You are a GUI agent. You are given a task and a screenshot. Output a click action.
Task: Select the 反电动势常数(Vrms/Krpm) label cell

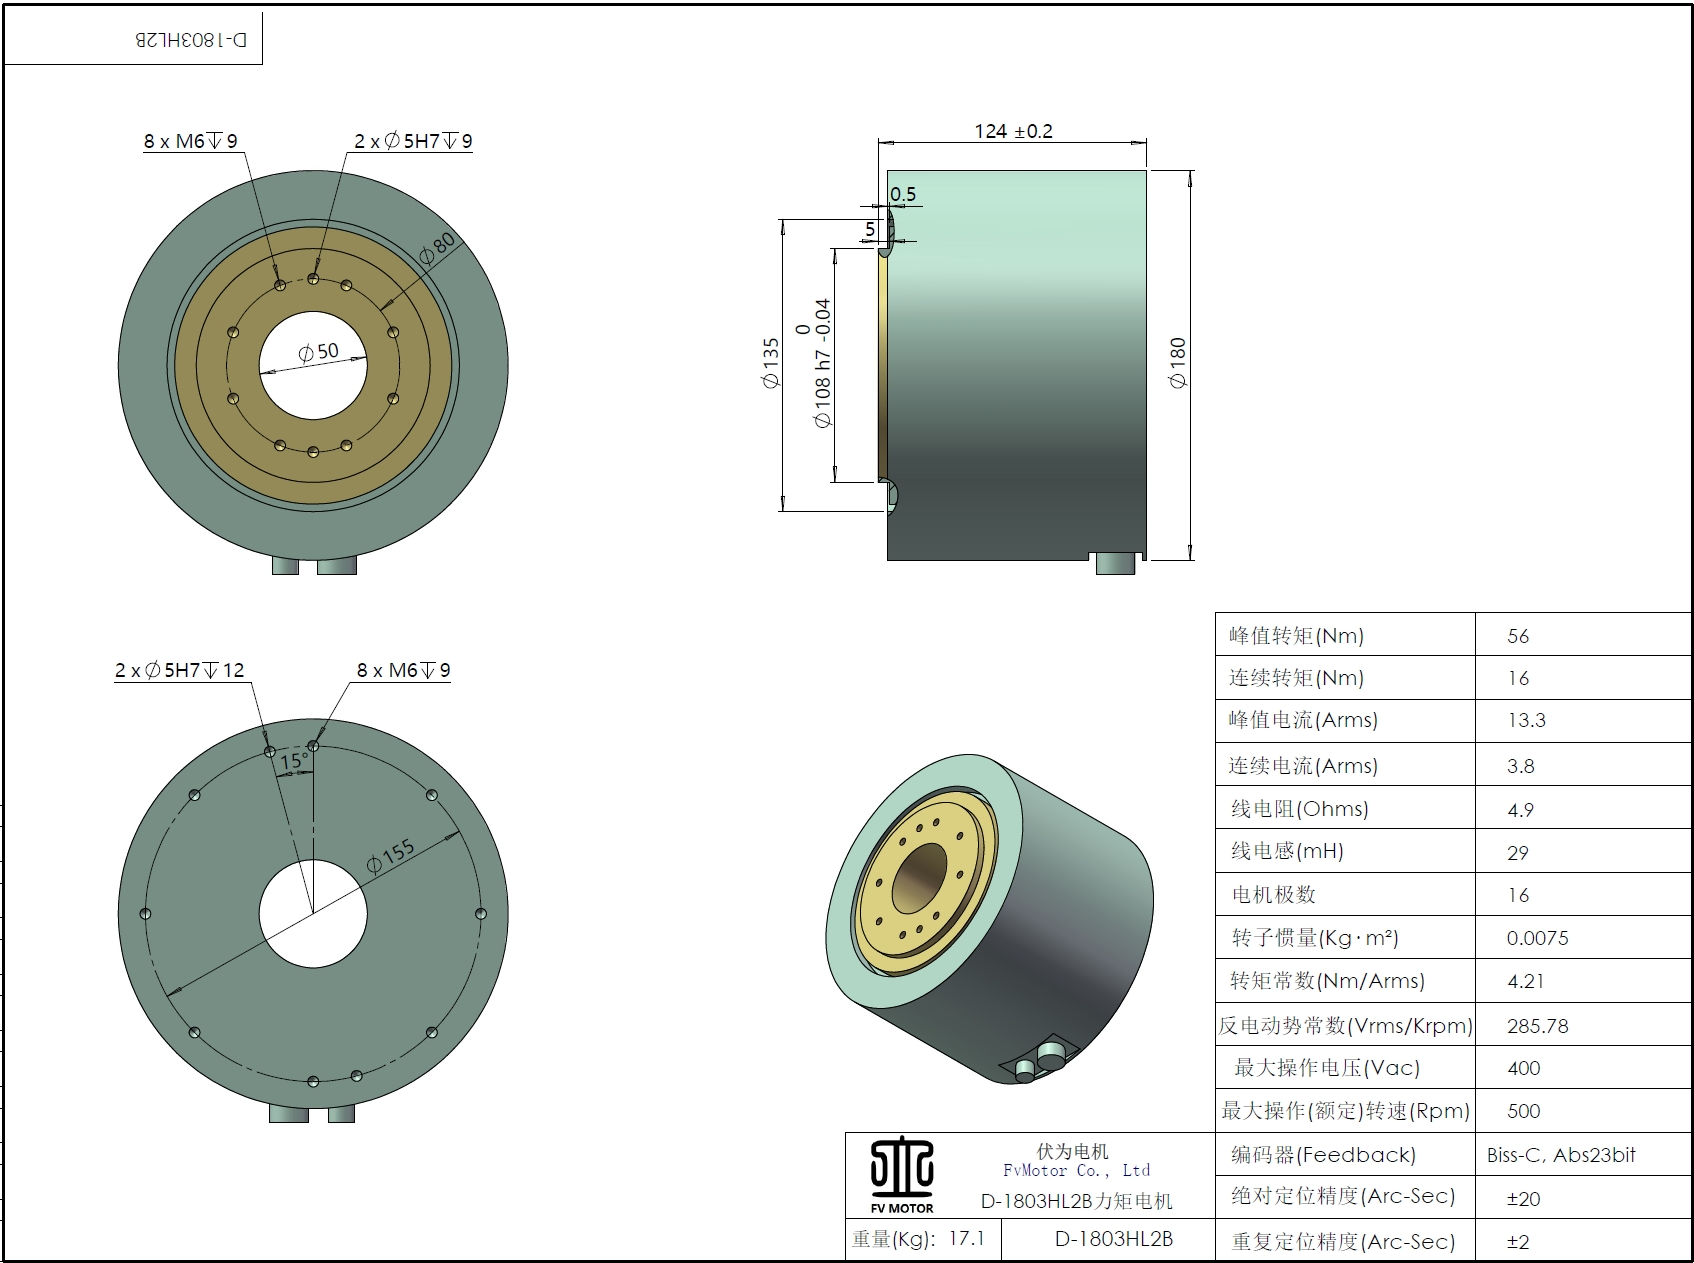coord(1345,1025)
